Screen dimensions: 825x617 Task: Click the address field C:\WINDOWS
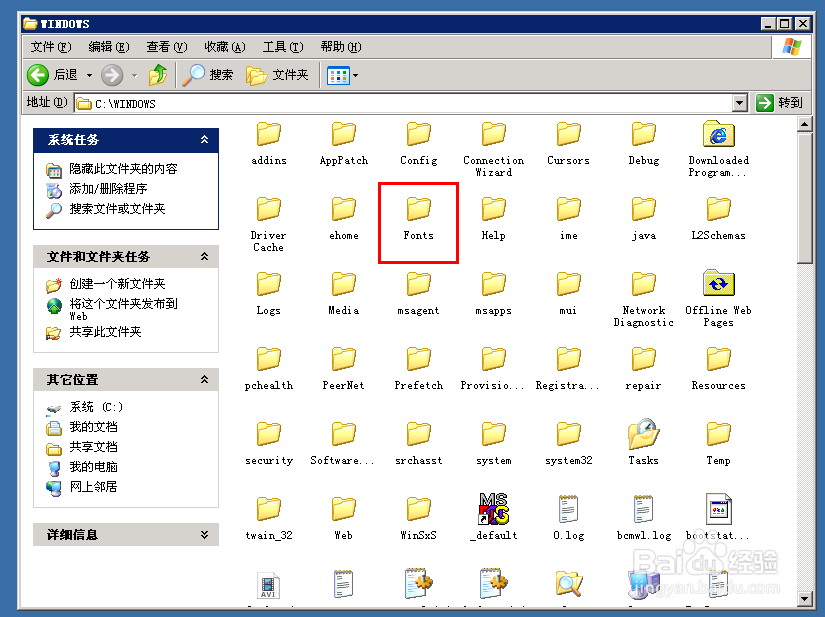coord(404,104)
